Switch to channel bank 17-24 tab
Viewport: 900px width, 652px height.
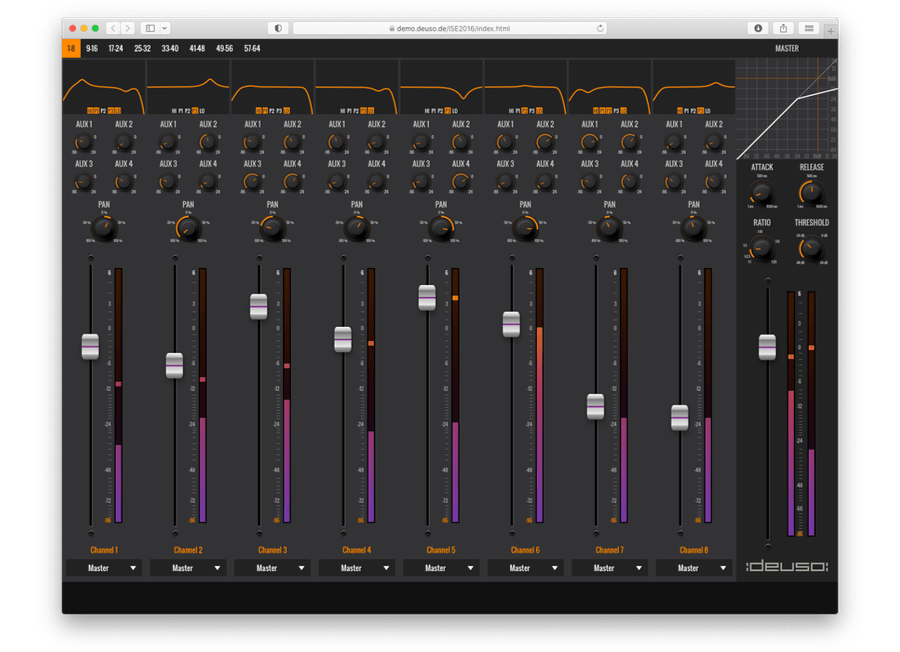coord(116,48)
